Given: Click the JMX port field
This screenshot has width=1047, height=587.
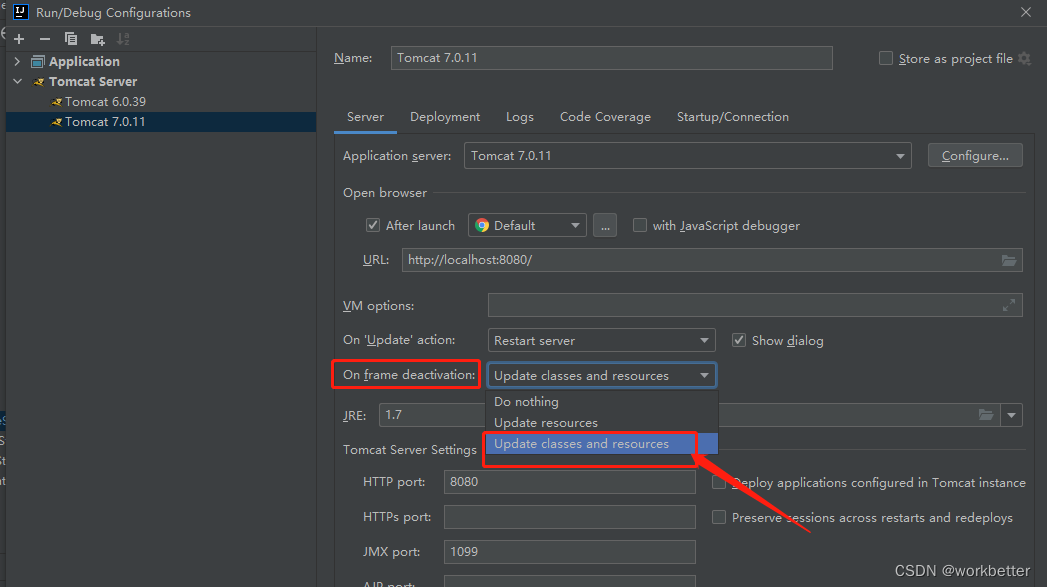Looking at the screenshot, I should point(570,552).
